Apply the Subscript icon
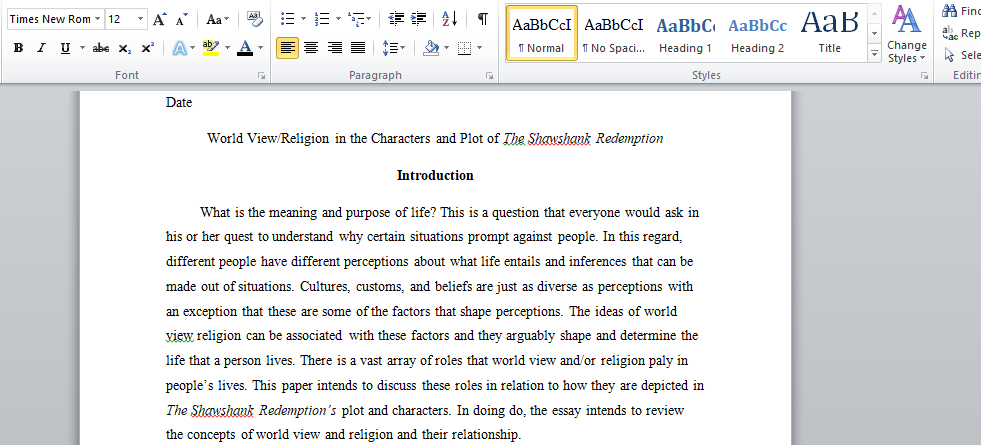981x445 pixels. 125,48
